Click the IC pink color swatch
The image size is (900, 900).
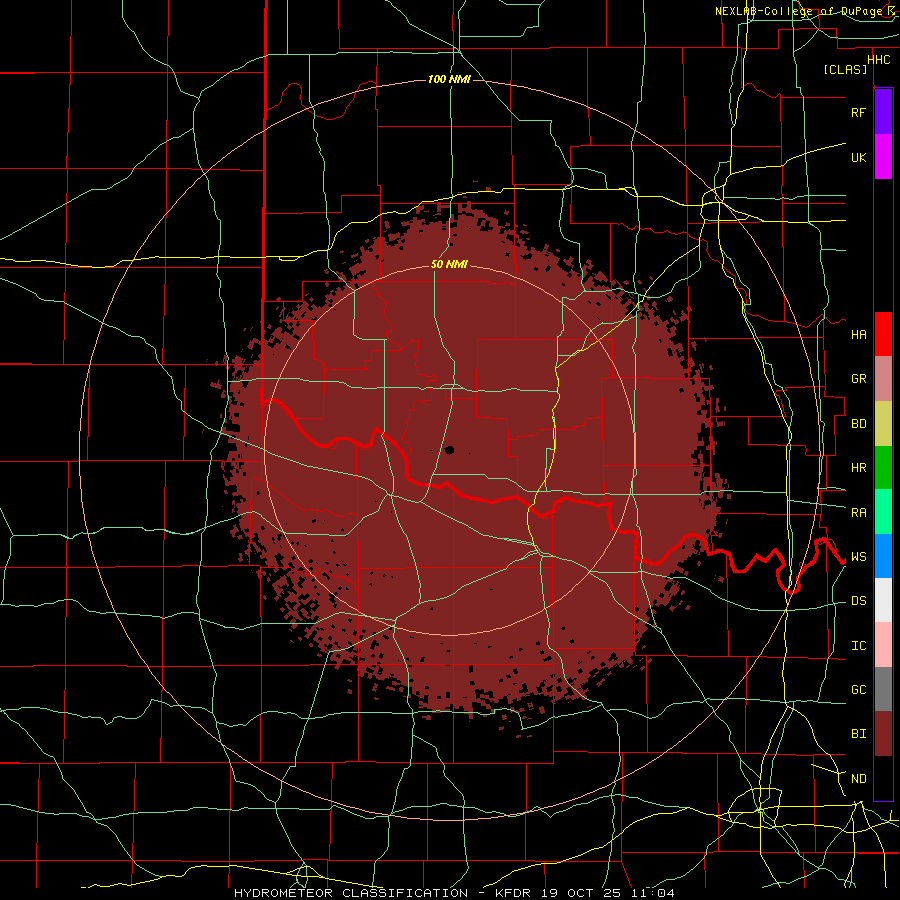point(883,645)
